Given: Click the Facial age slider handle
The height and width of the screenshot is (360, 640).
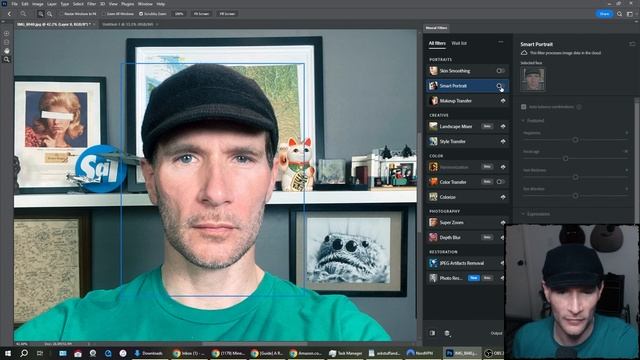Looking at the screenshot, I should coord(566,159).
